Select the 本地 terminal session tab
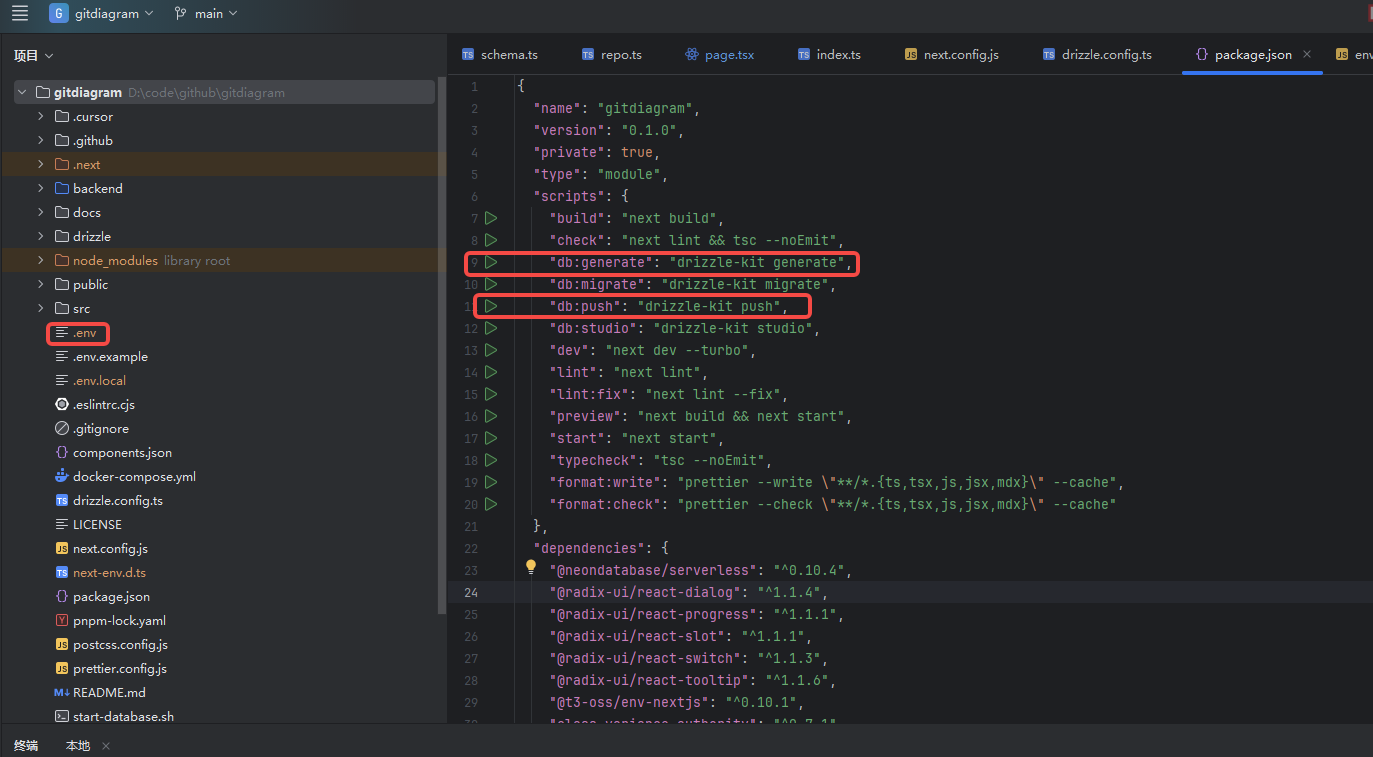The height and width of the screenshot is (757, 1373). point(77,745)
